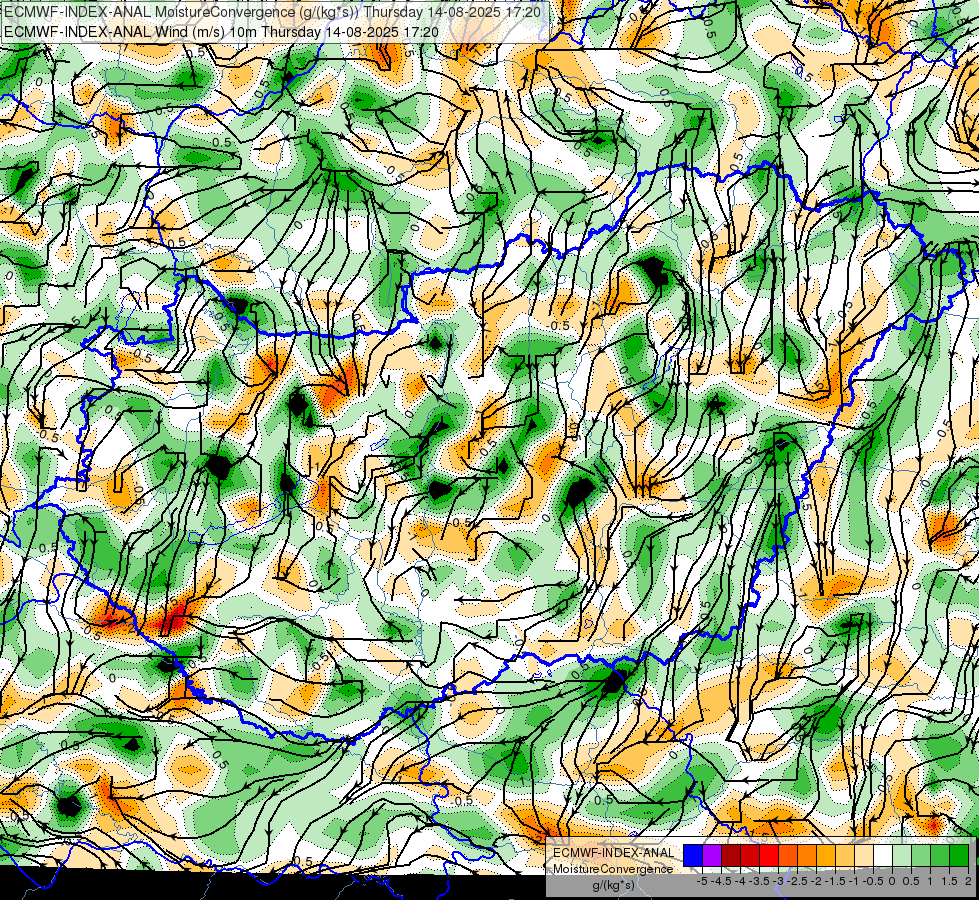
Task: Click the MoistureConvergence header line at top
Action: (273, 12)
